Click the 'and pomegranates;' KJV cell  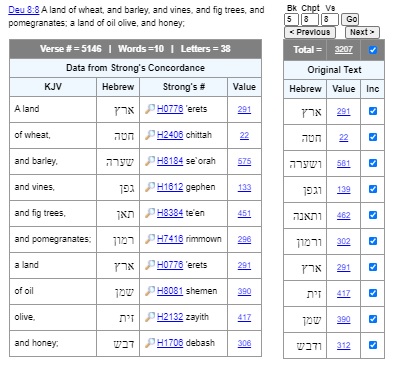53,239
